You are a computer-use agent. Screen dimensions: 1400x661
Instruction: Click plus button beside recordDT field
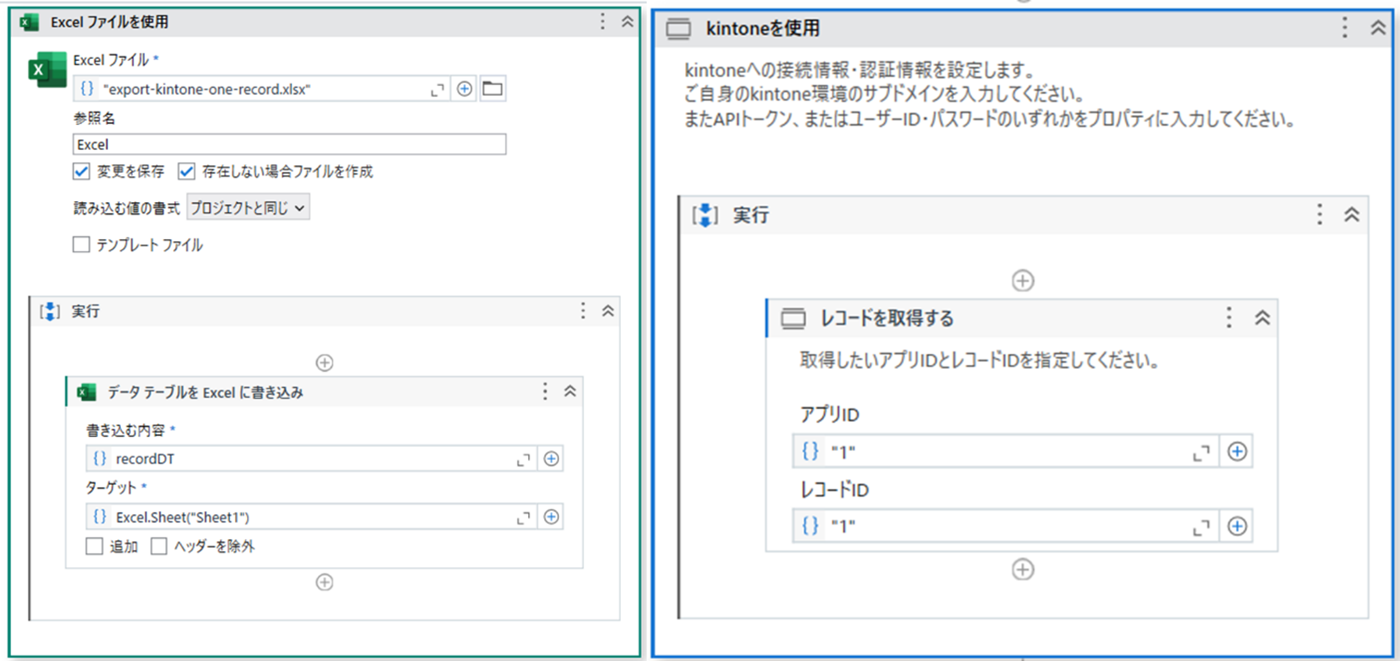click(x=550, y=459)
